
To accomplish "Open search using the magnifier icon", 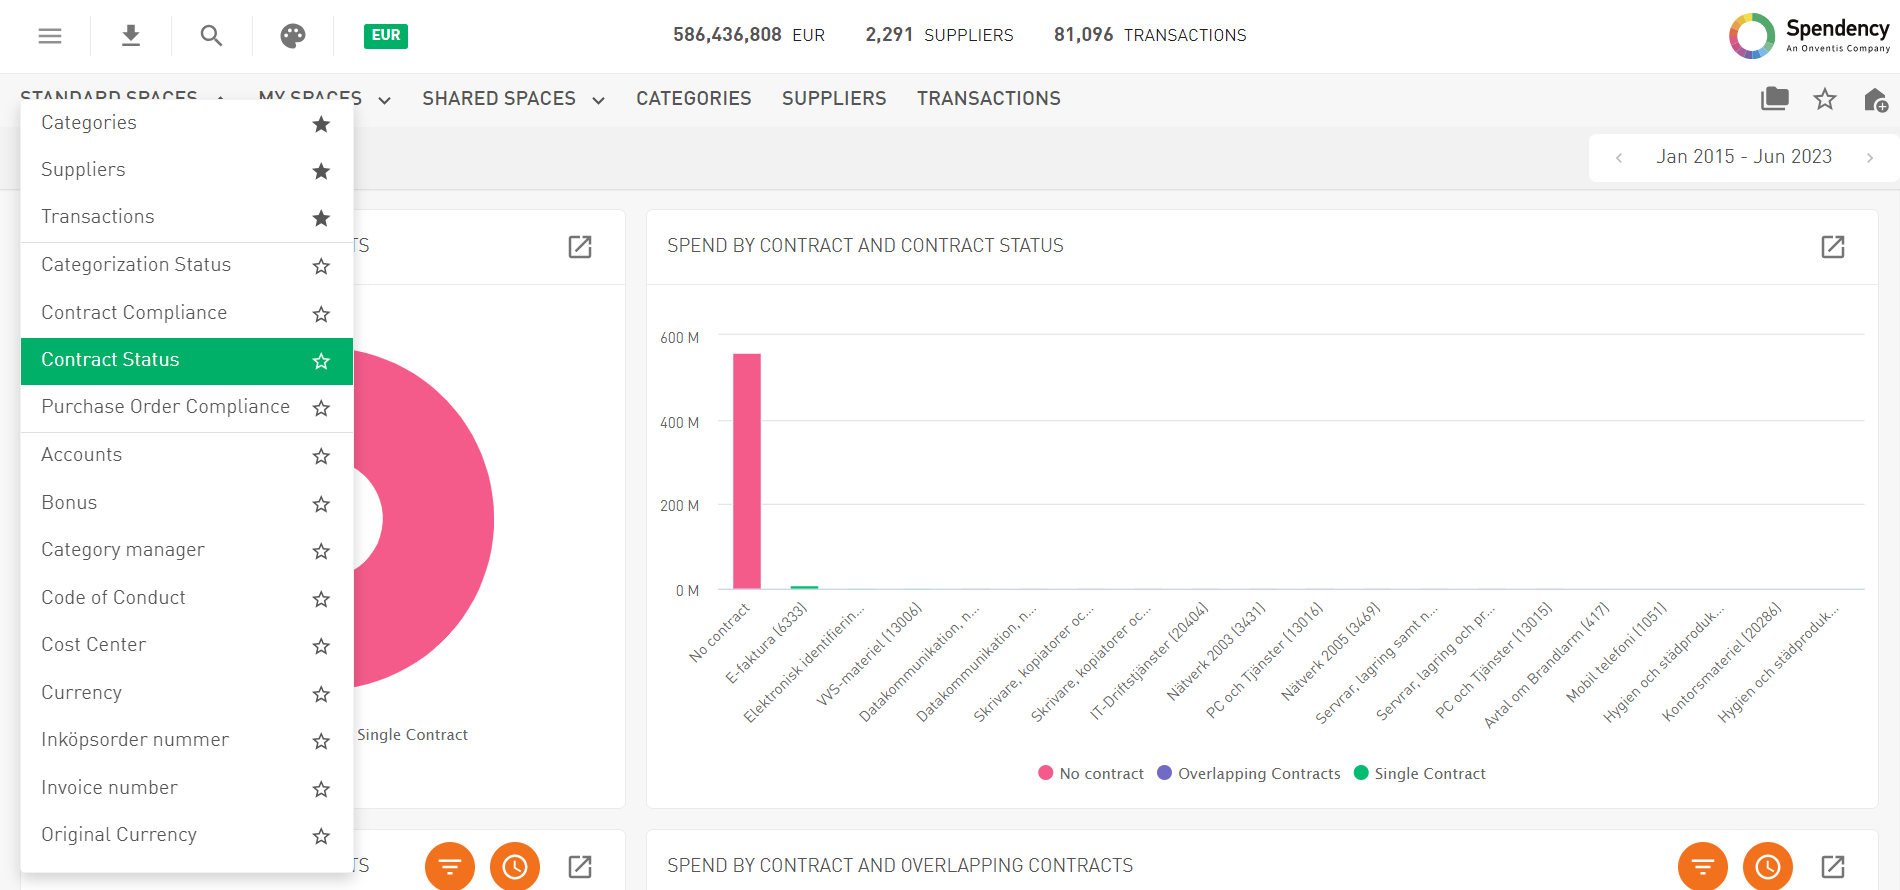I will click(x=211, y=36).
